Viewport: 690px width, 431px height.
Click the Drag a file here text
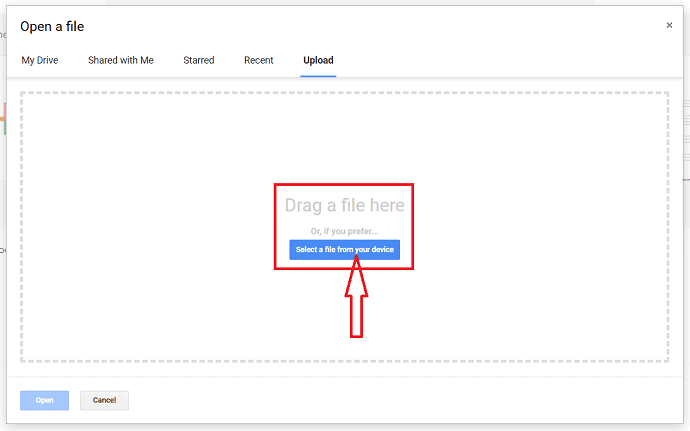pos(345,205)
